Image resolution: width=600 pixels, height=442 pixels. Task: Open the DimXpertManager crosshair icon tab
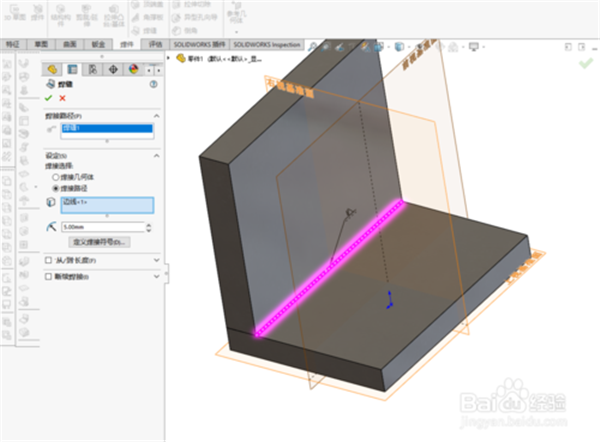(x=111, y=69)
